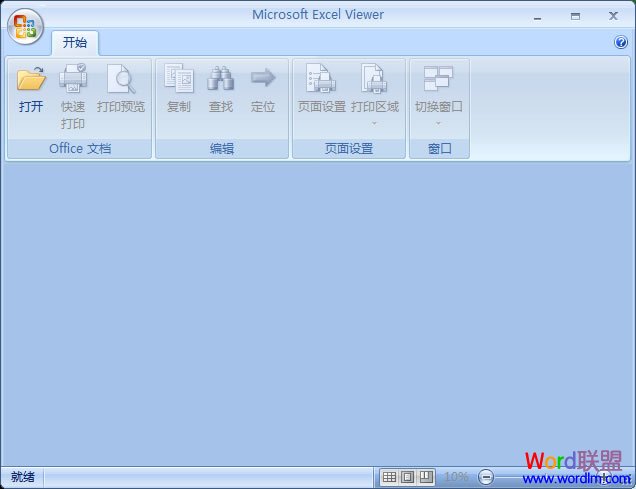Screen dimensions: 636x489
Task: Click the 编辑 group label
Action: click(x=222, y=148)
